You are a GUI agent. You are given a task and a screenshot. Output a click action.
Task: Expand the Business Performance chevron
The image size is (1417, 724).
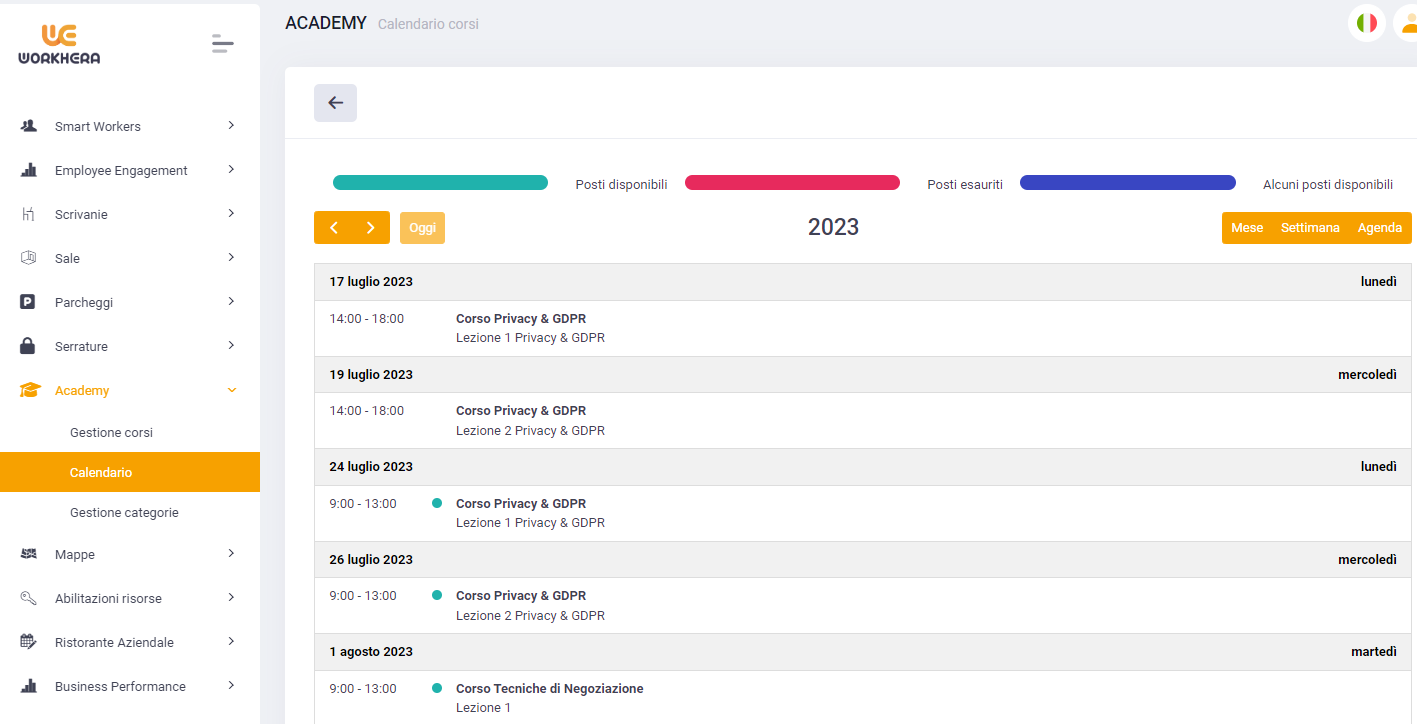tap(231, 686)
